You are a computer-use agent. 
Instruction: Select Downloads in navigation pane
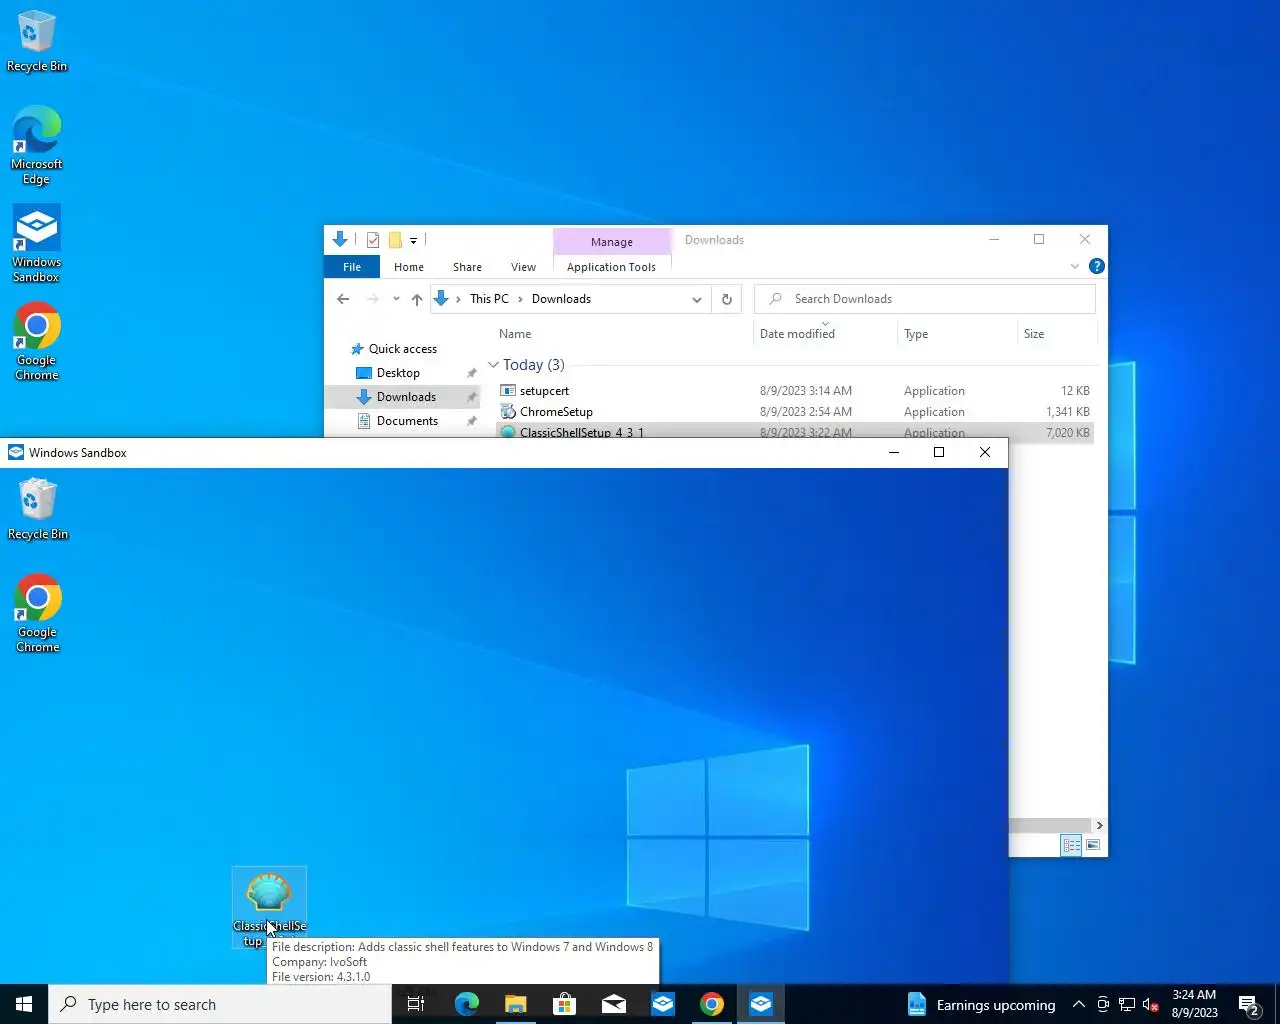402,397
